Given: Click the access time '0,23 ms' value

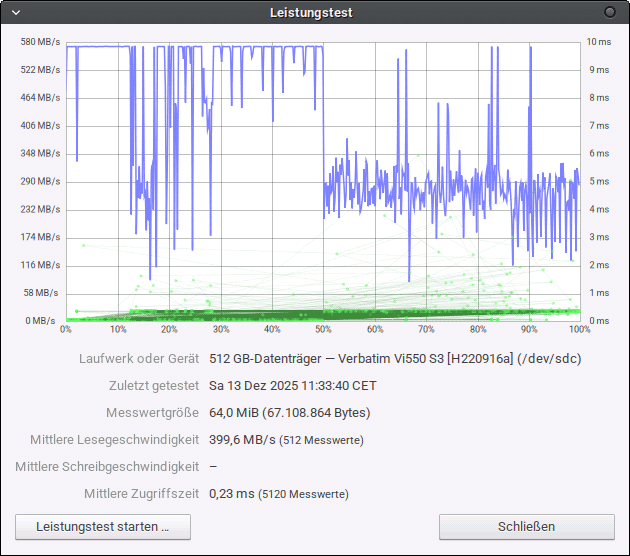Looking at the screenshot, I should 232,493.
